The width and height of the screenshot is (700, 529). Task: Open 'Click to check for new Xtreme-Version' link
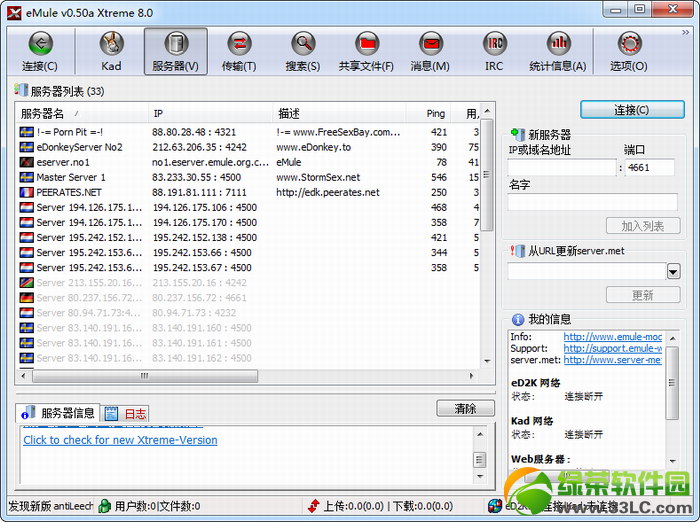121,440
